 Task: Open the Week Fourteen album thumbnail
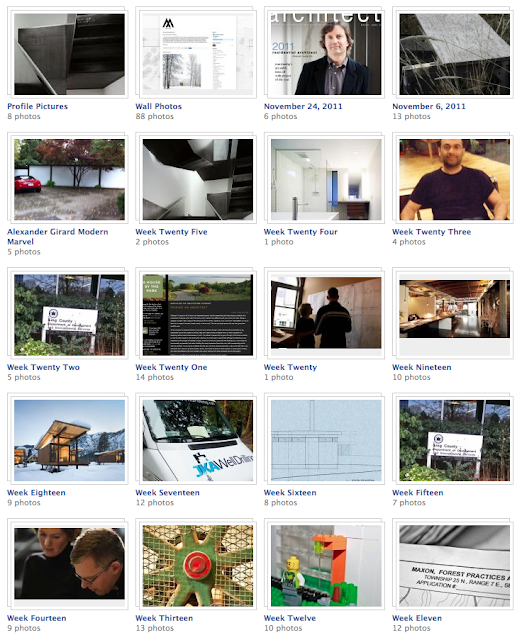pos(69,564)
